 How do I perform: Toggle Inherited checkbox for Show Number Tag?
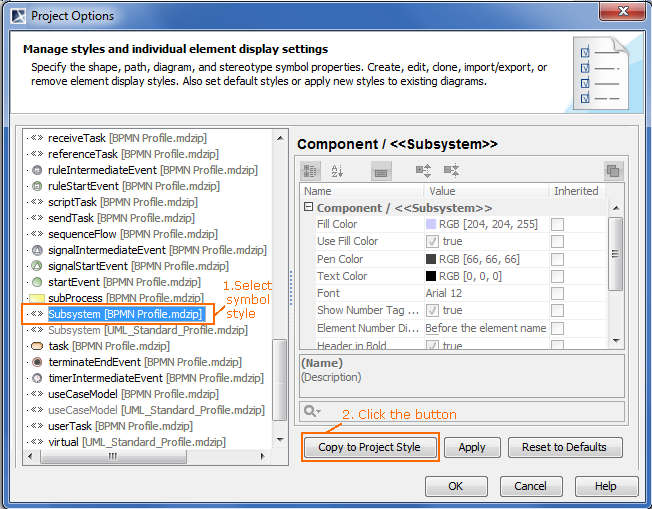557,311
